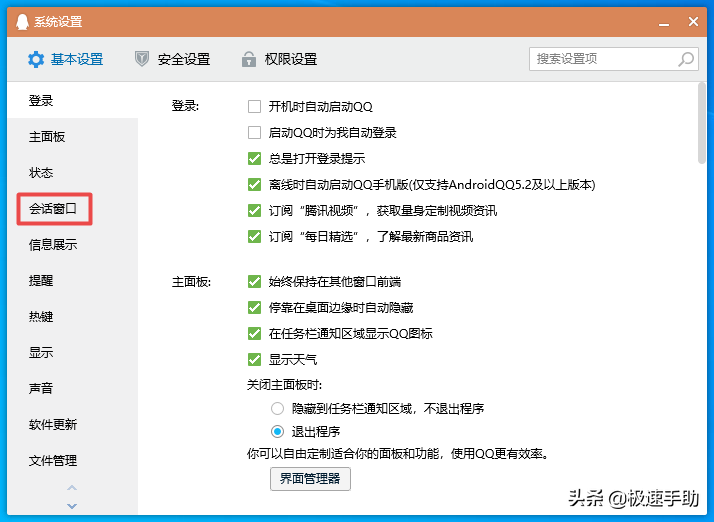Image resolution: width=714 pixels, height=522 pixels.
Task: Switch to 权限设置 tab
Action: point(280,59)
